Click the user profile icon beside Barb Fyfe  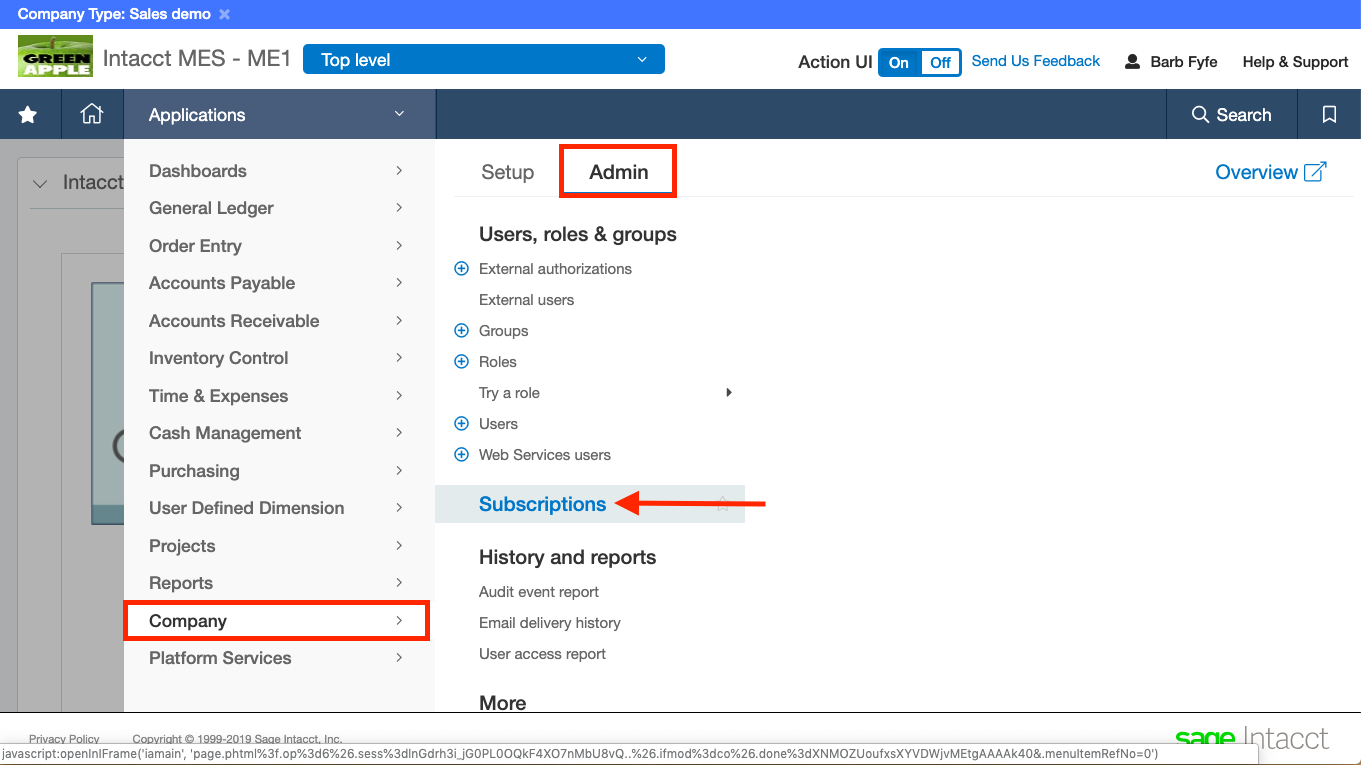point(1132,62)
